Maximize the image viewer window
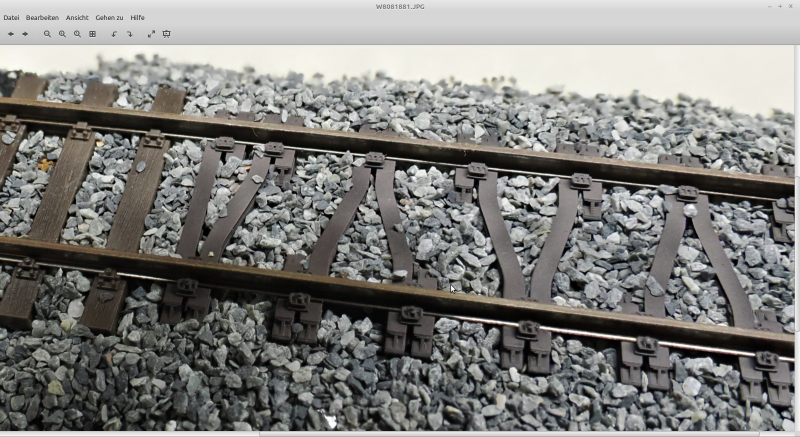Viewport: 800px width, 437px height. pos(780,6)
